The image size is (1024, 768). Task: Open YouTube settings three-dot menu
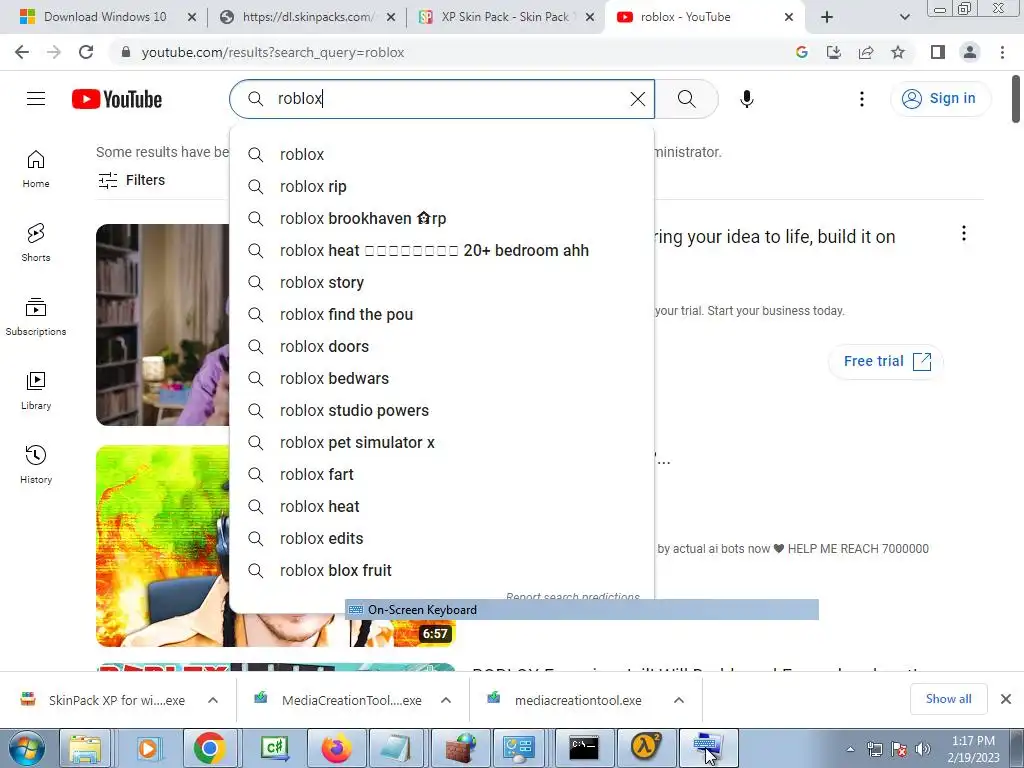pyautogui.click(x=861, y=99)
